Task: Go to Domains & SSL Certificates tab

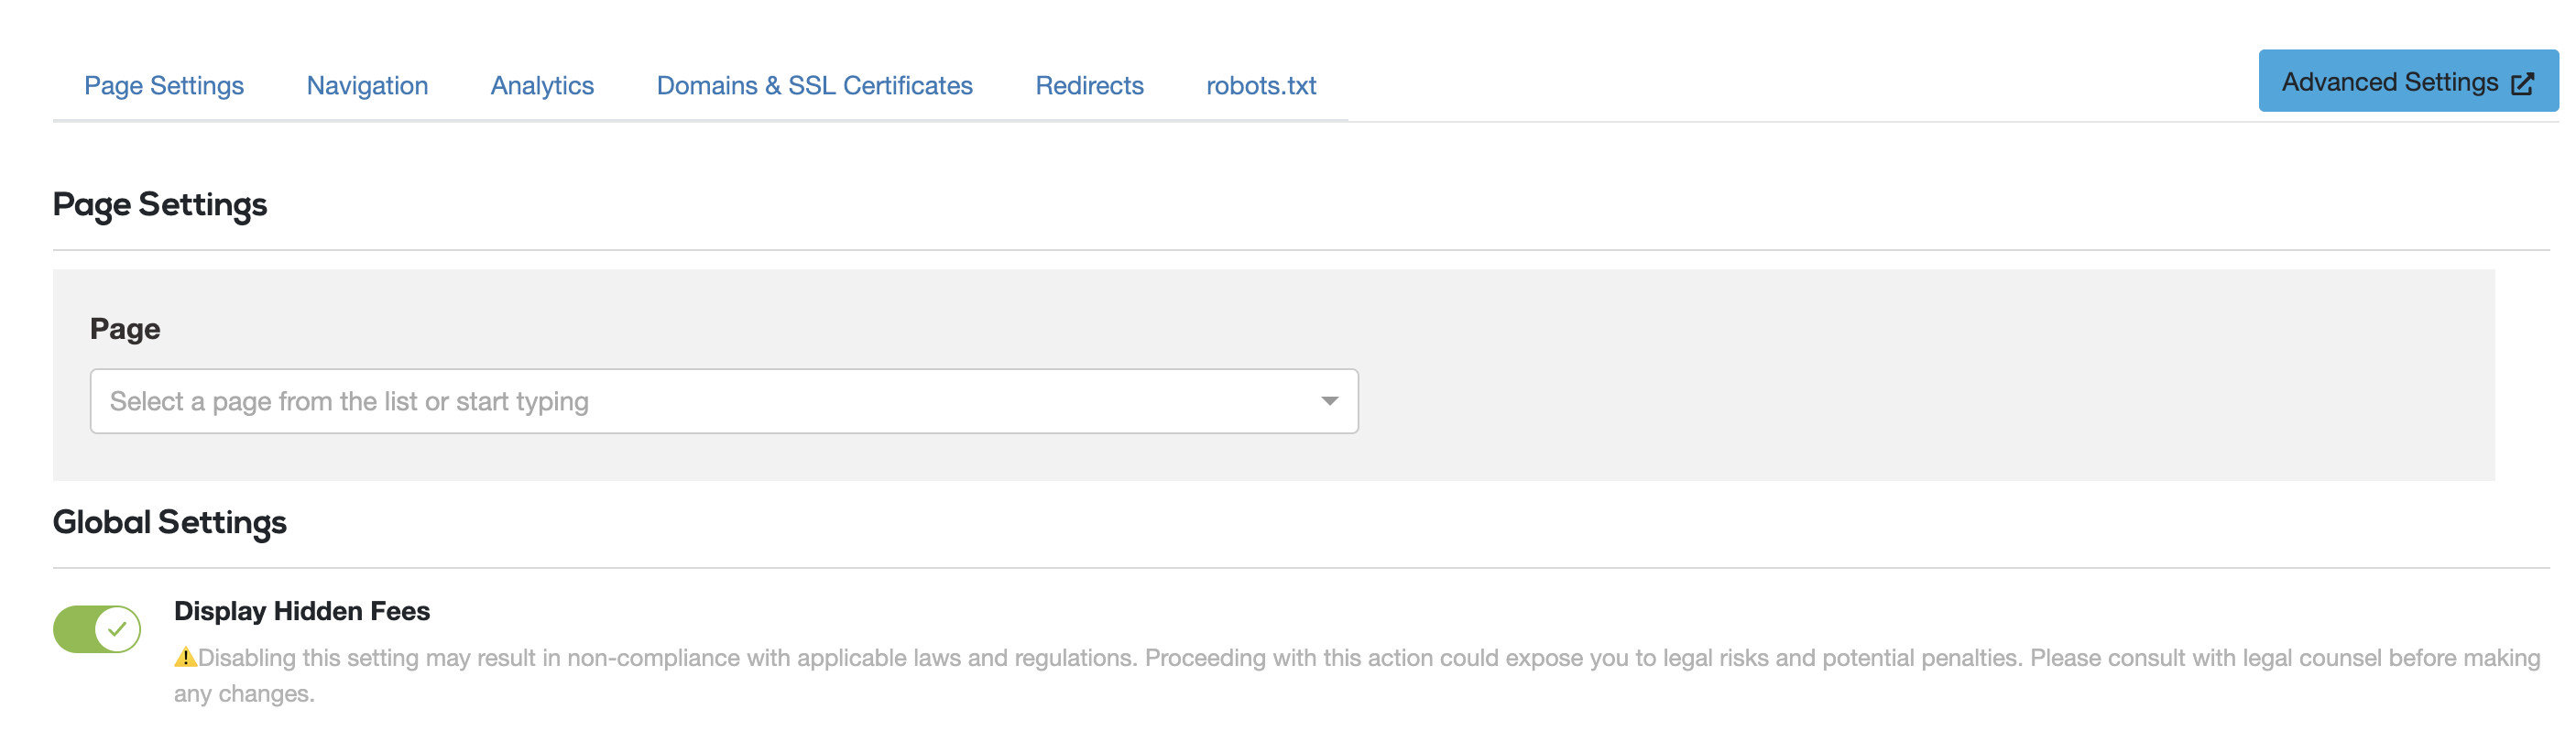Action: [814, 86]
